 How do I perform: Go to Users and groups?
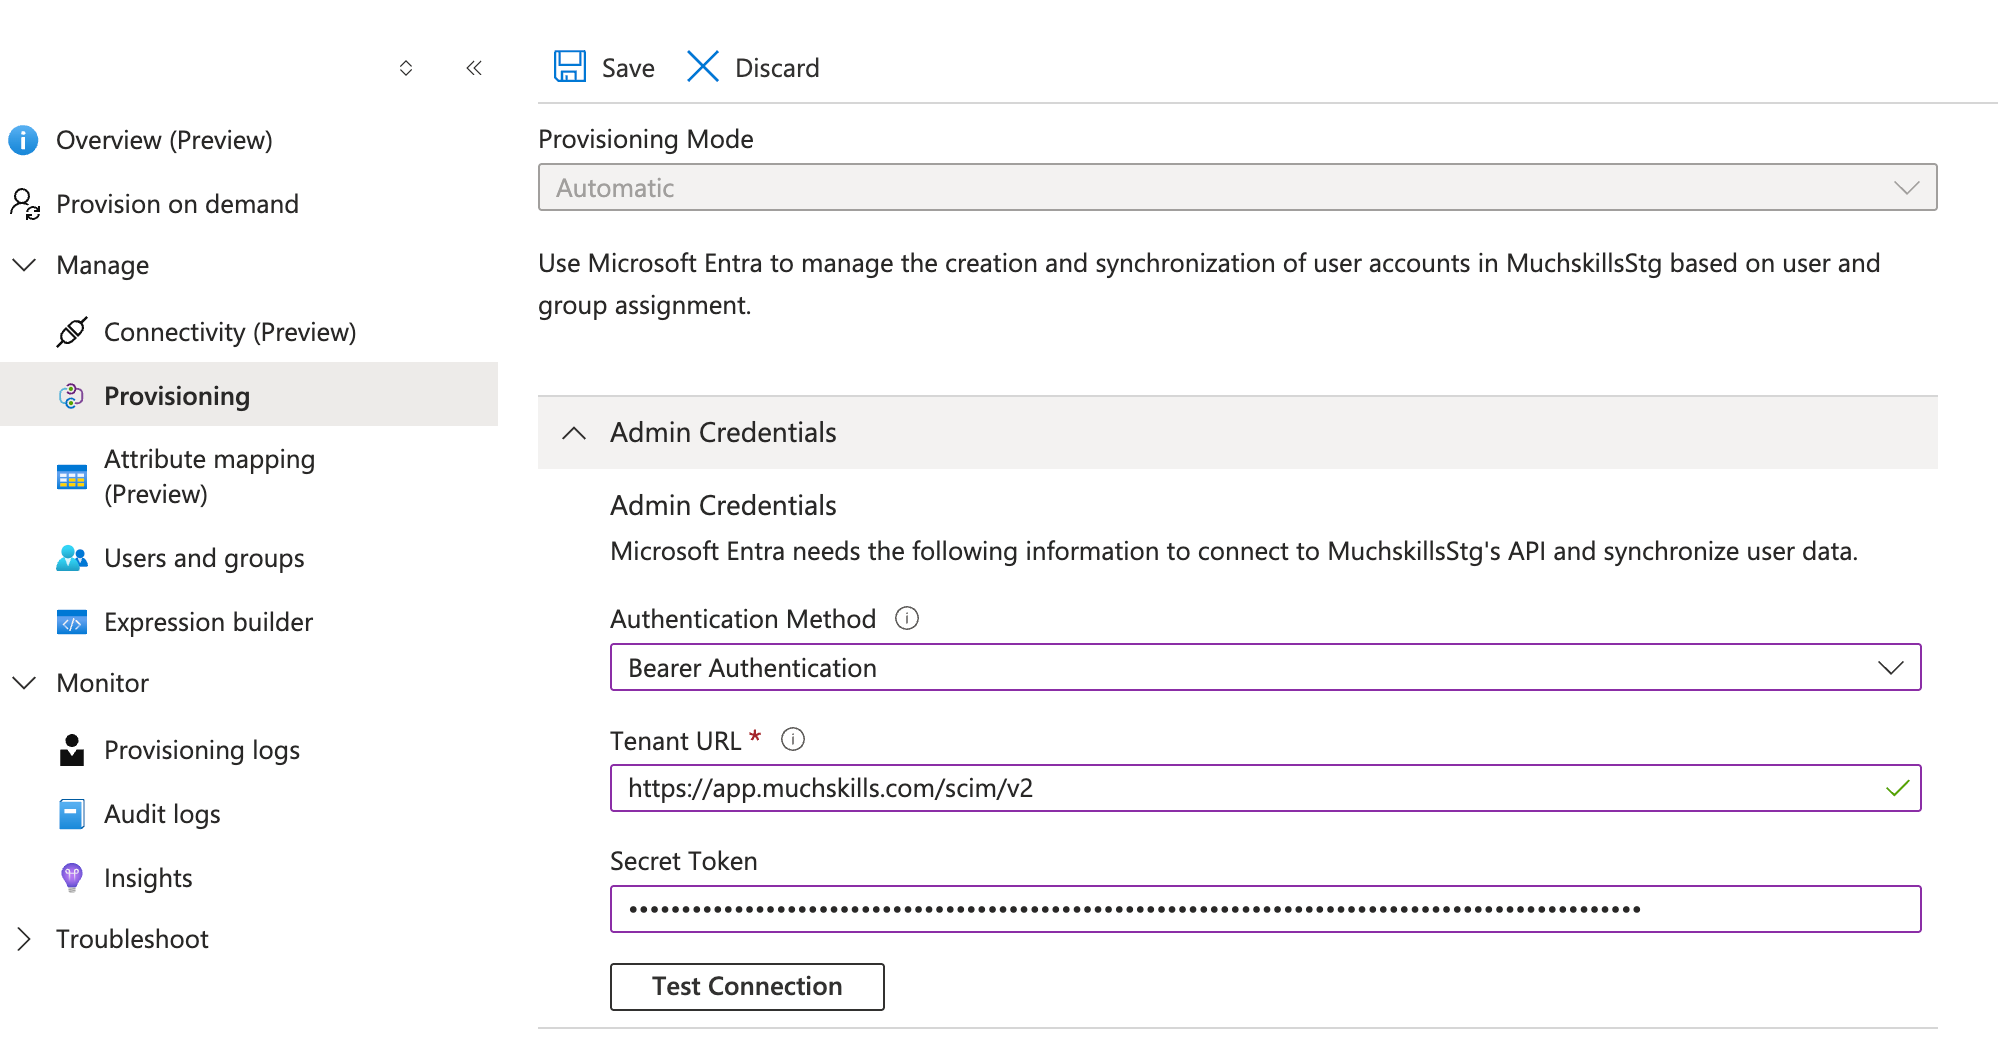[x=204, y=558]
